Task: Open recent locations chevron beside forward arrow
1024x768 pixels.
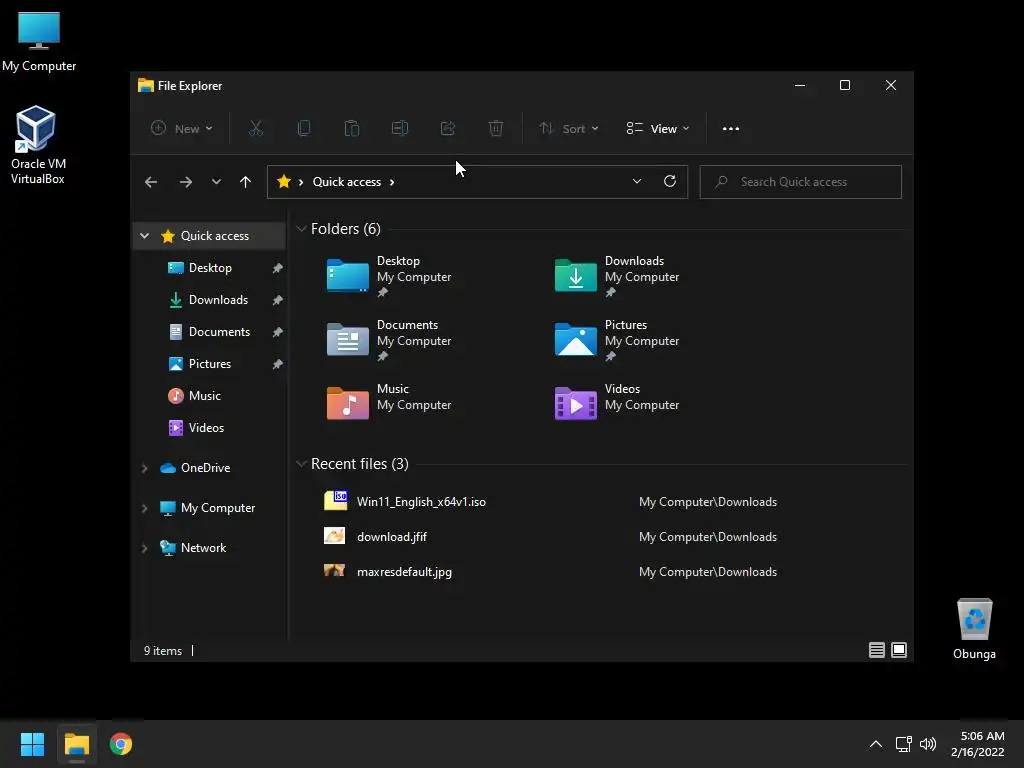Action: point(216,182)
